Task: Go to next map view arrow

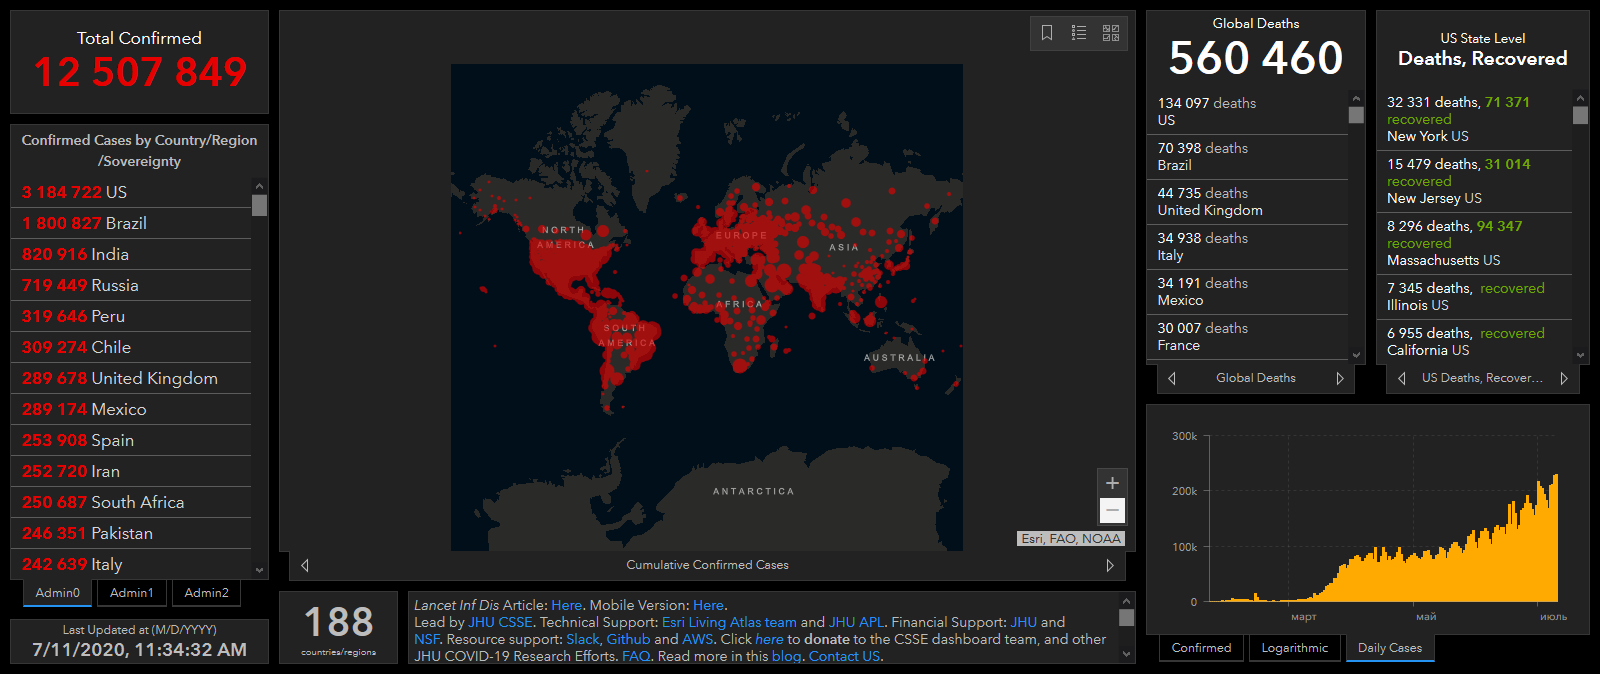Action: pos(1110,565)
